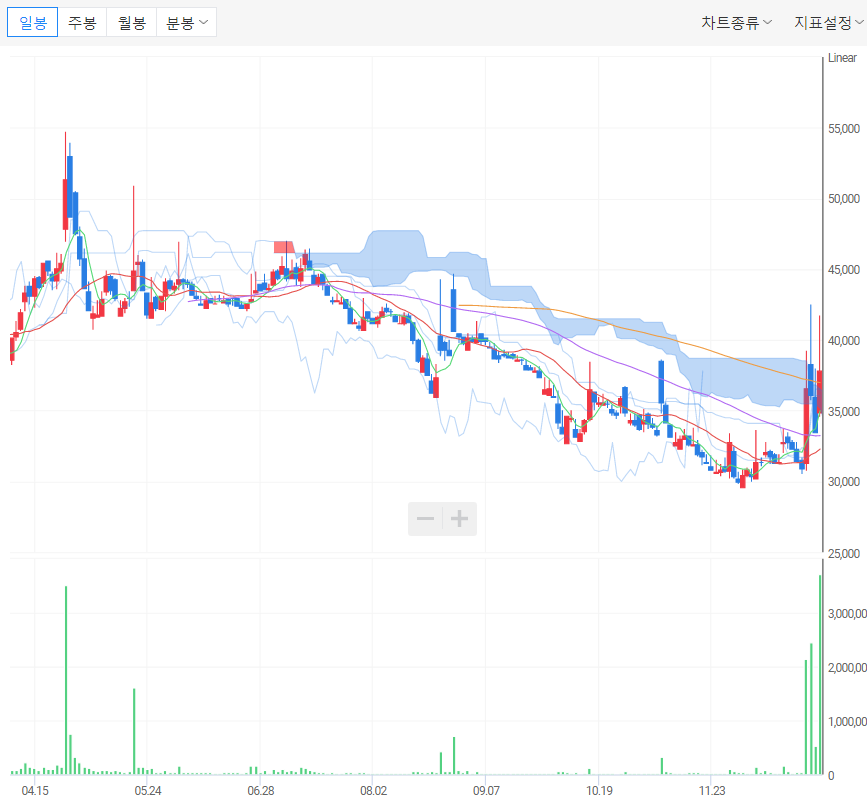Toggle the Linear scale label
Image resolution: width=867 pixels, height=802 pixels.
point(842,58)
